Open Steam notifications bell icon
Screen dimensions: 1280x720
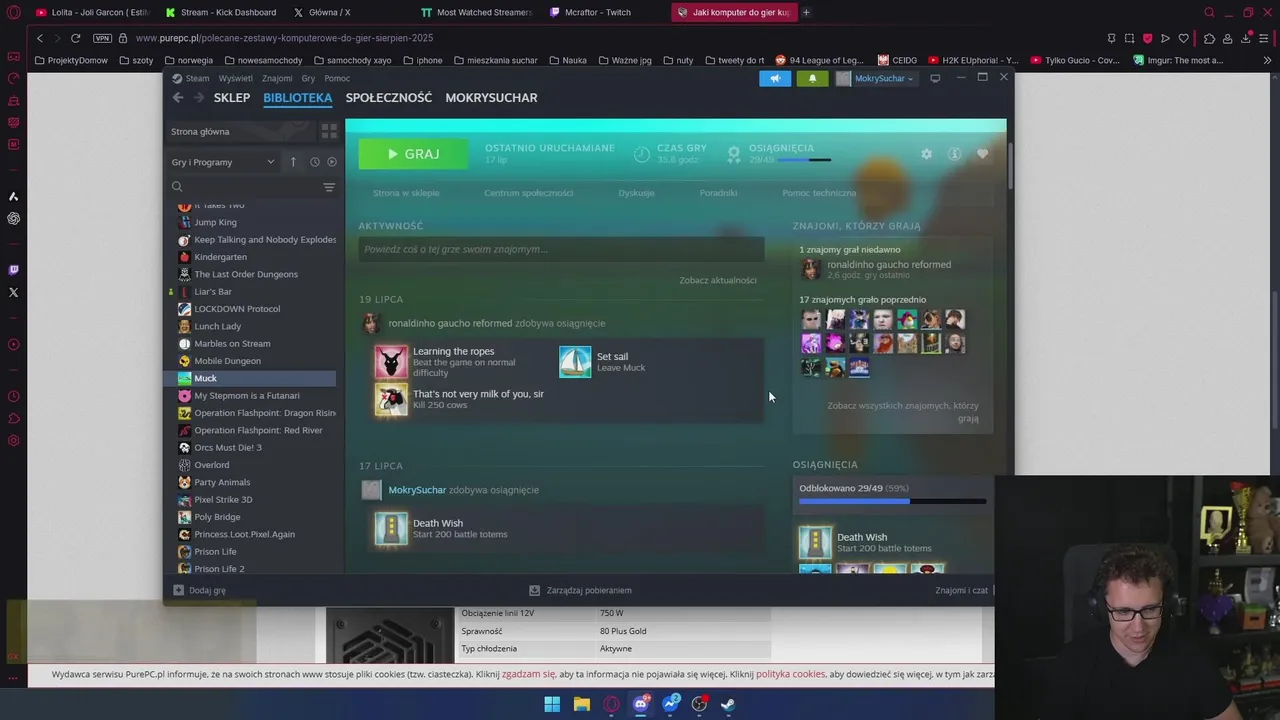click(812, 78)
